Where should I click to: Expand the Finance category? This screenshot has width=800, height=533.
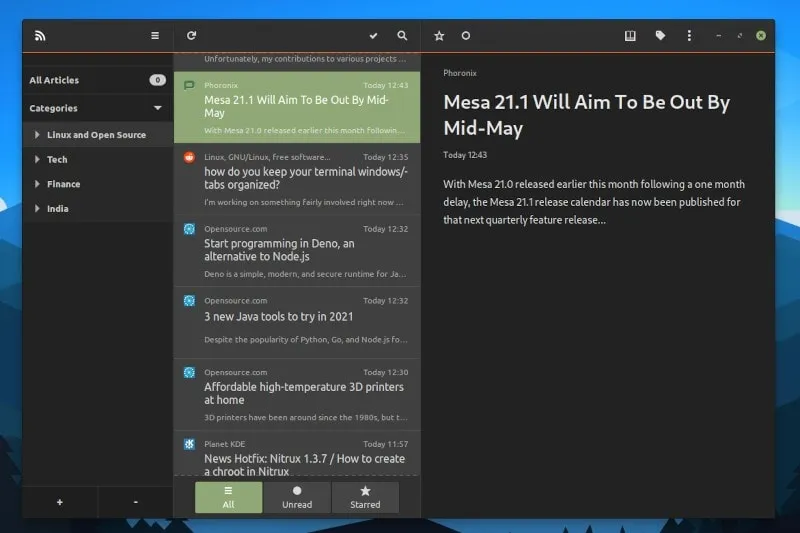pyautogui.click(x=38, y=184)
